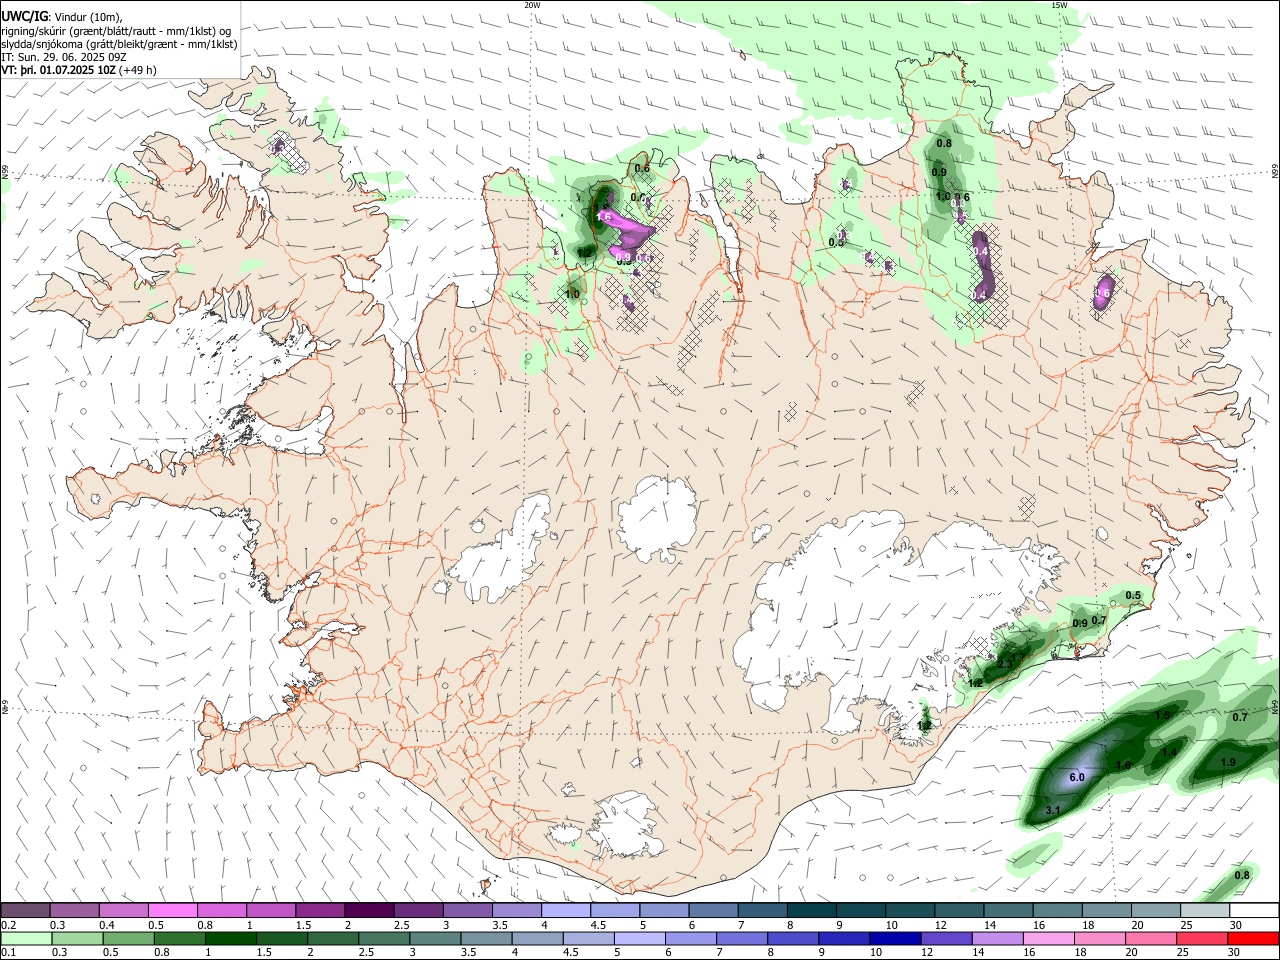The width and height of the screenshot is (1280, 960).
Task: Click the '2.3' rainfall value on the southeast coast
Action: click(1005, 664)
